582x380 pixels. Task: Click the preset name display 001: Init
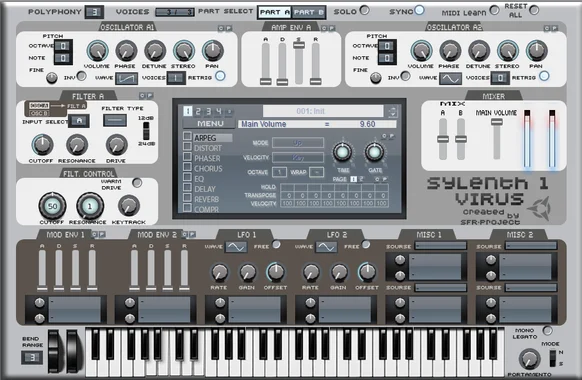[323, 111]
